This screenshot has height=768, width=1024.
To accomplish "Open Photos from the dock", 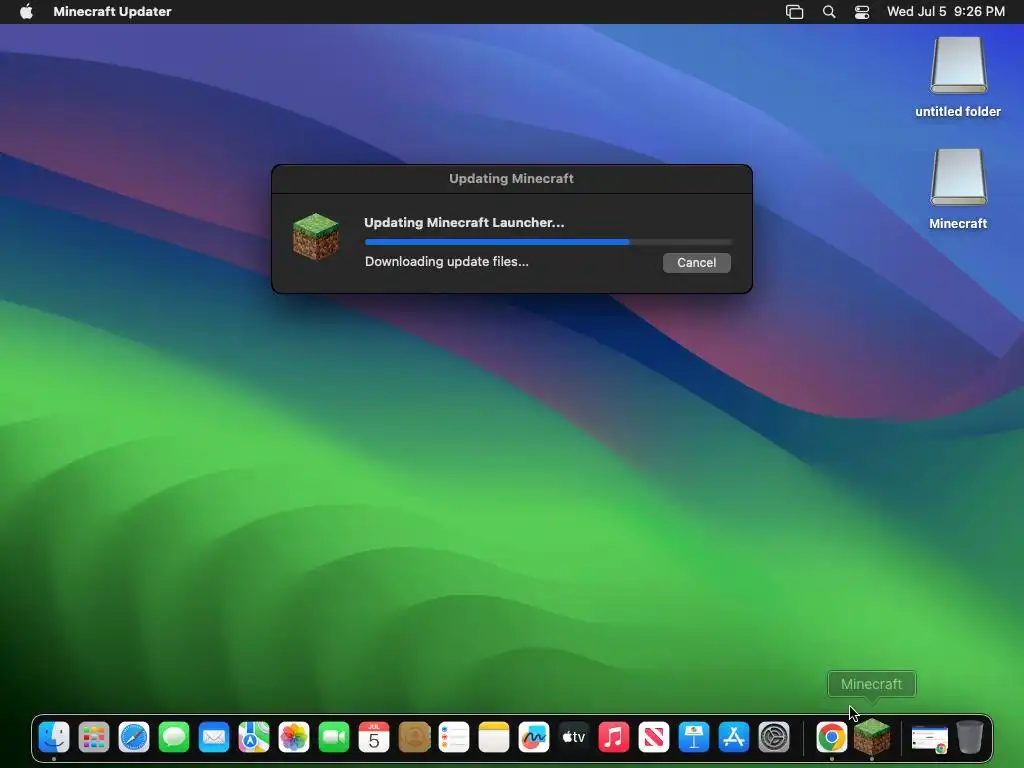I will [294, 738].
